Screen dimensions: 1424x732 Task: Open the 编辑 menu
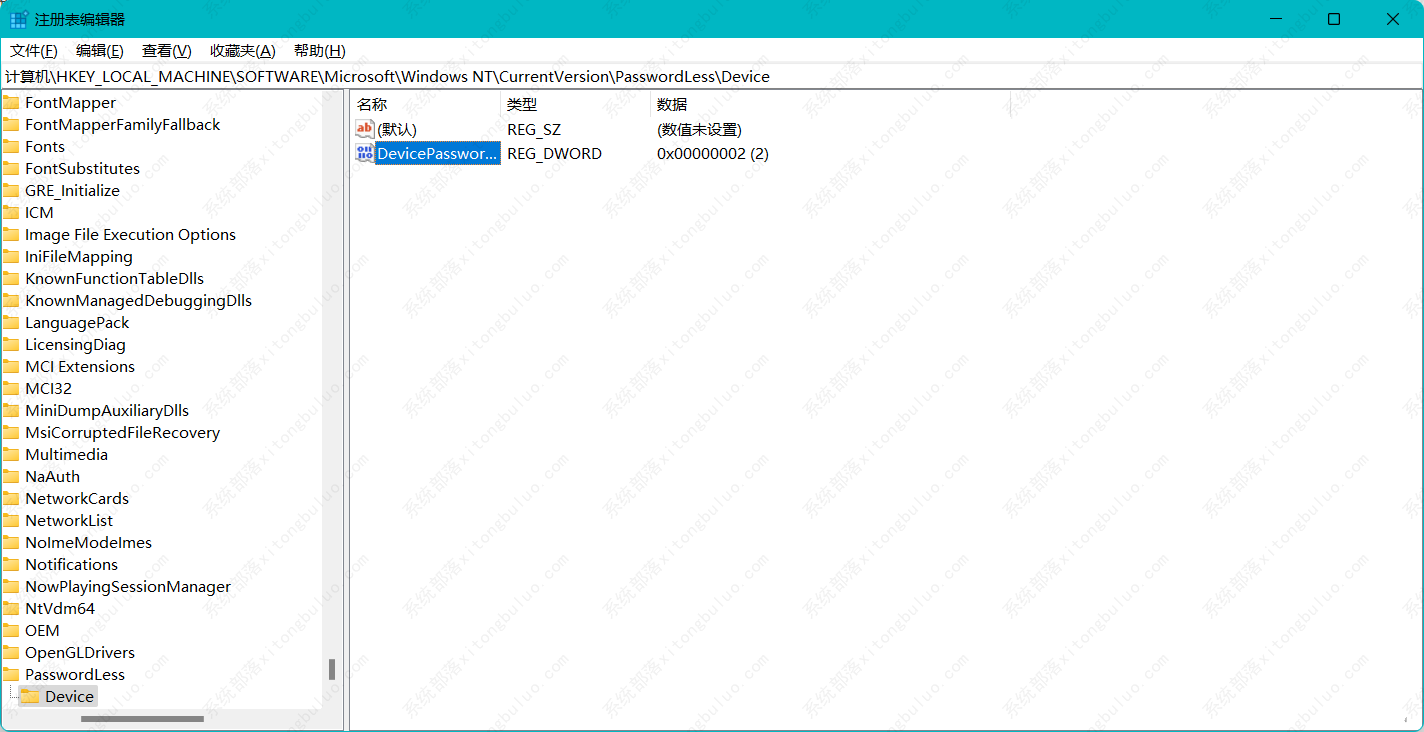coord(99,50)
